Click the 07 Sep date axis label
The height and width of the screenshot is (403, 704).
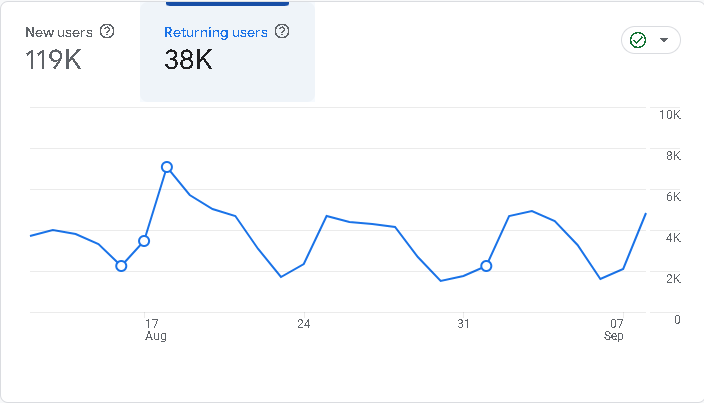615,330
